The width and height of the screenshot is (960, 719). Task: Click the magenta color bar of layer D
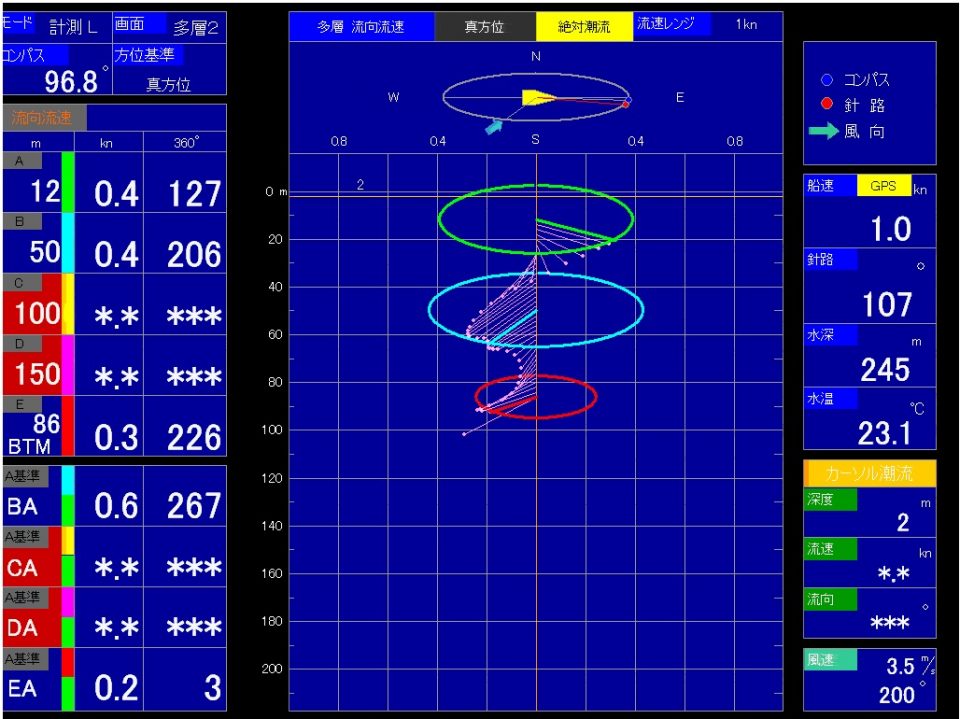(x=68, y=364)
